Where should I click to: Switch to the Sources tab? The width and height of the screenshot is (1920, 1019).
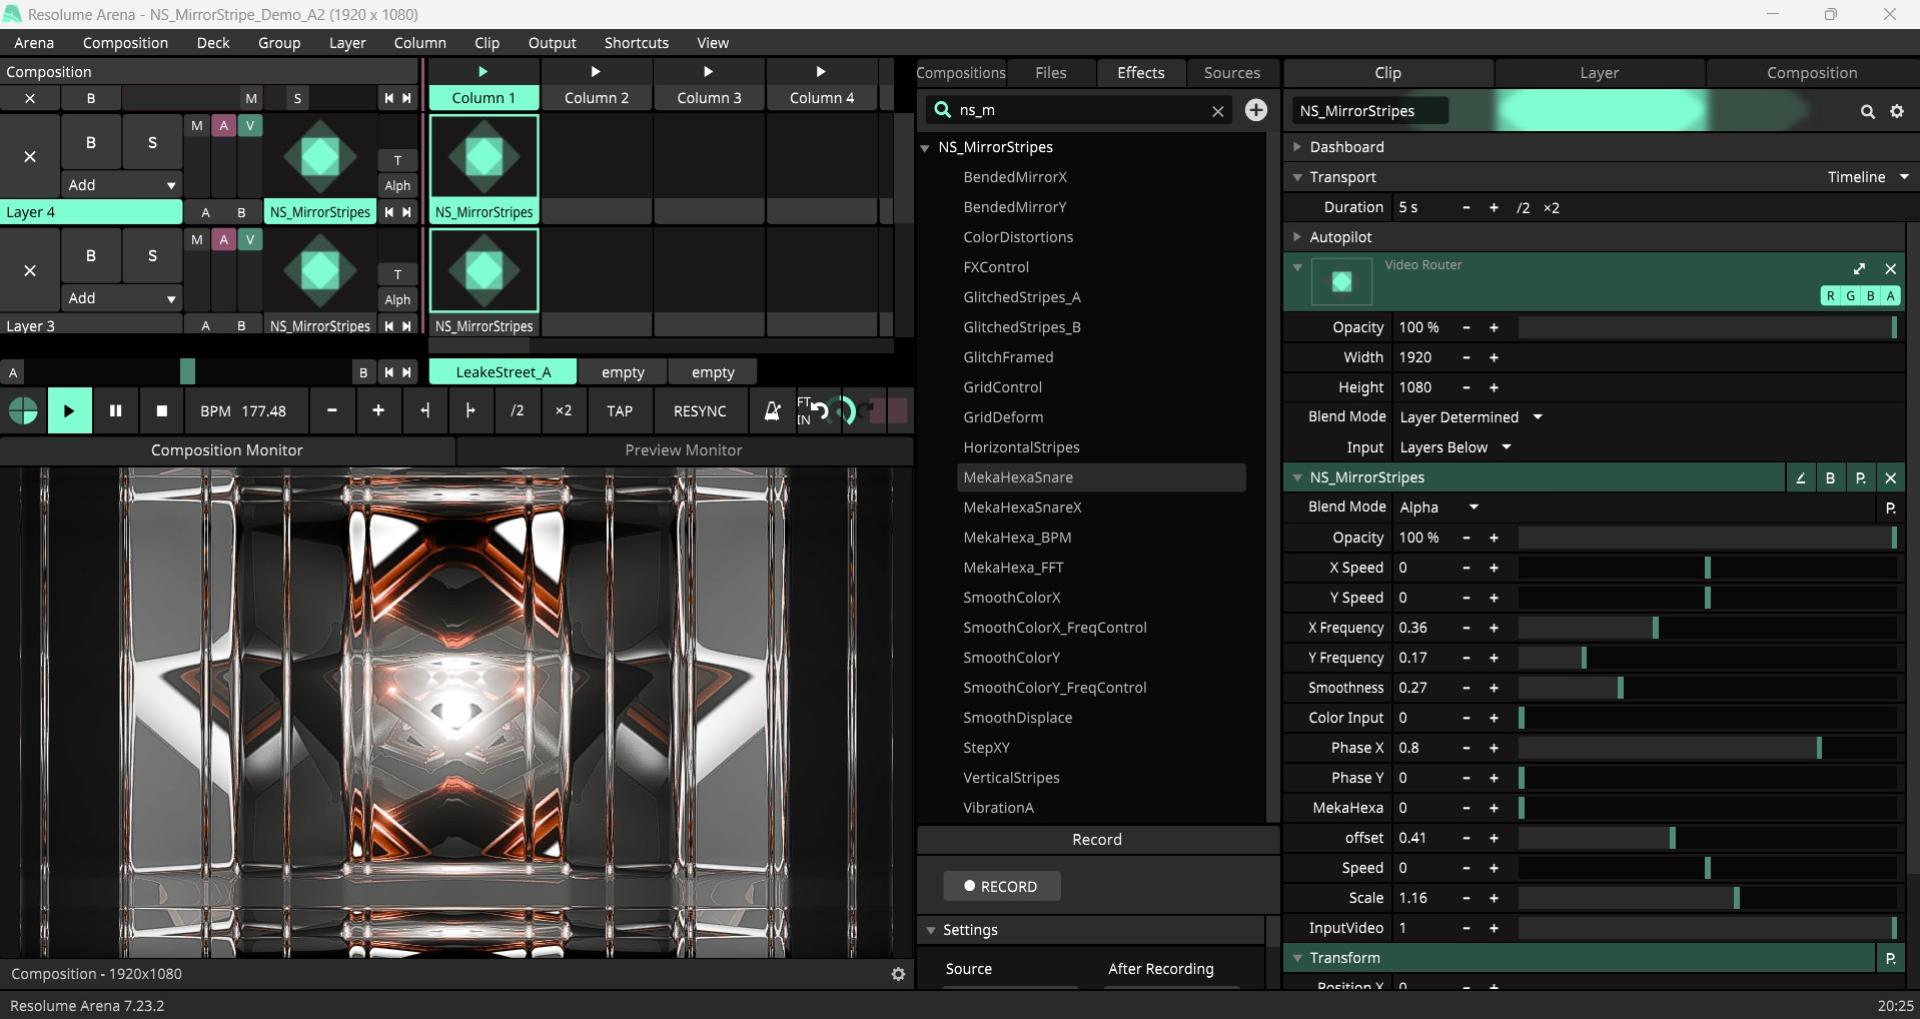click(x=1231, y=73)
